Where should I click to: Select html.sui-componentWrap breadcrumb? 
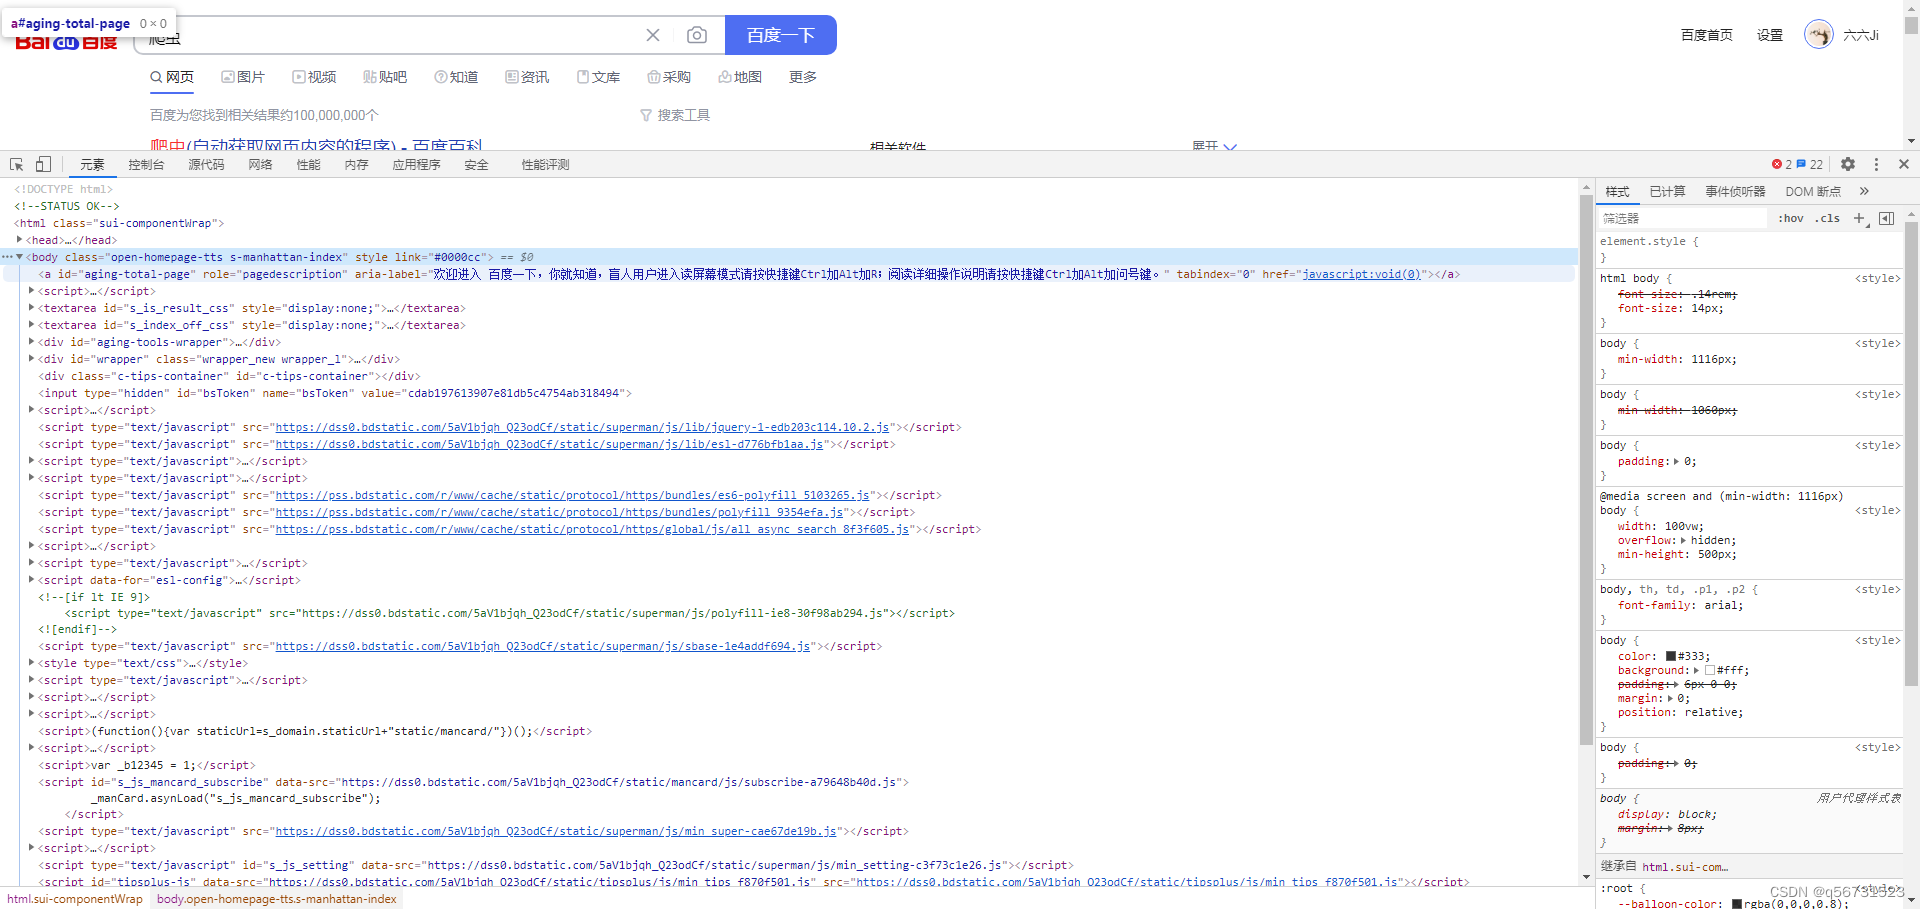coord(75,899)
